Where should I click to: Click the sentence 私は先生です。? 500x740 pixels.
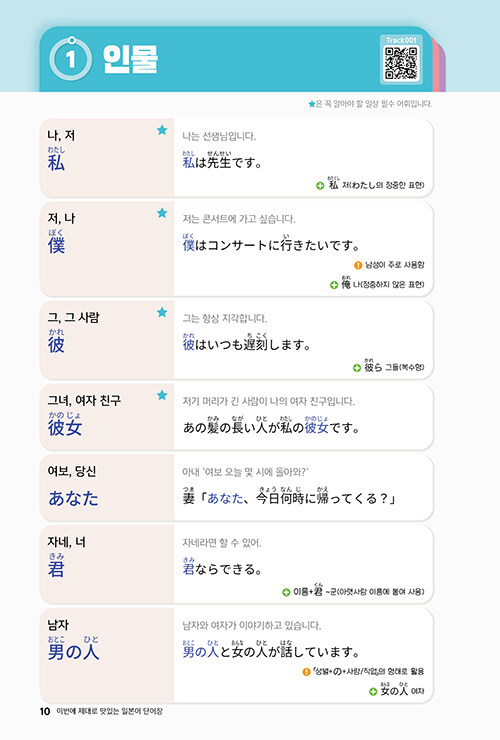pos(222,161)
